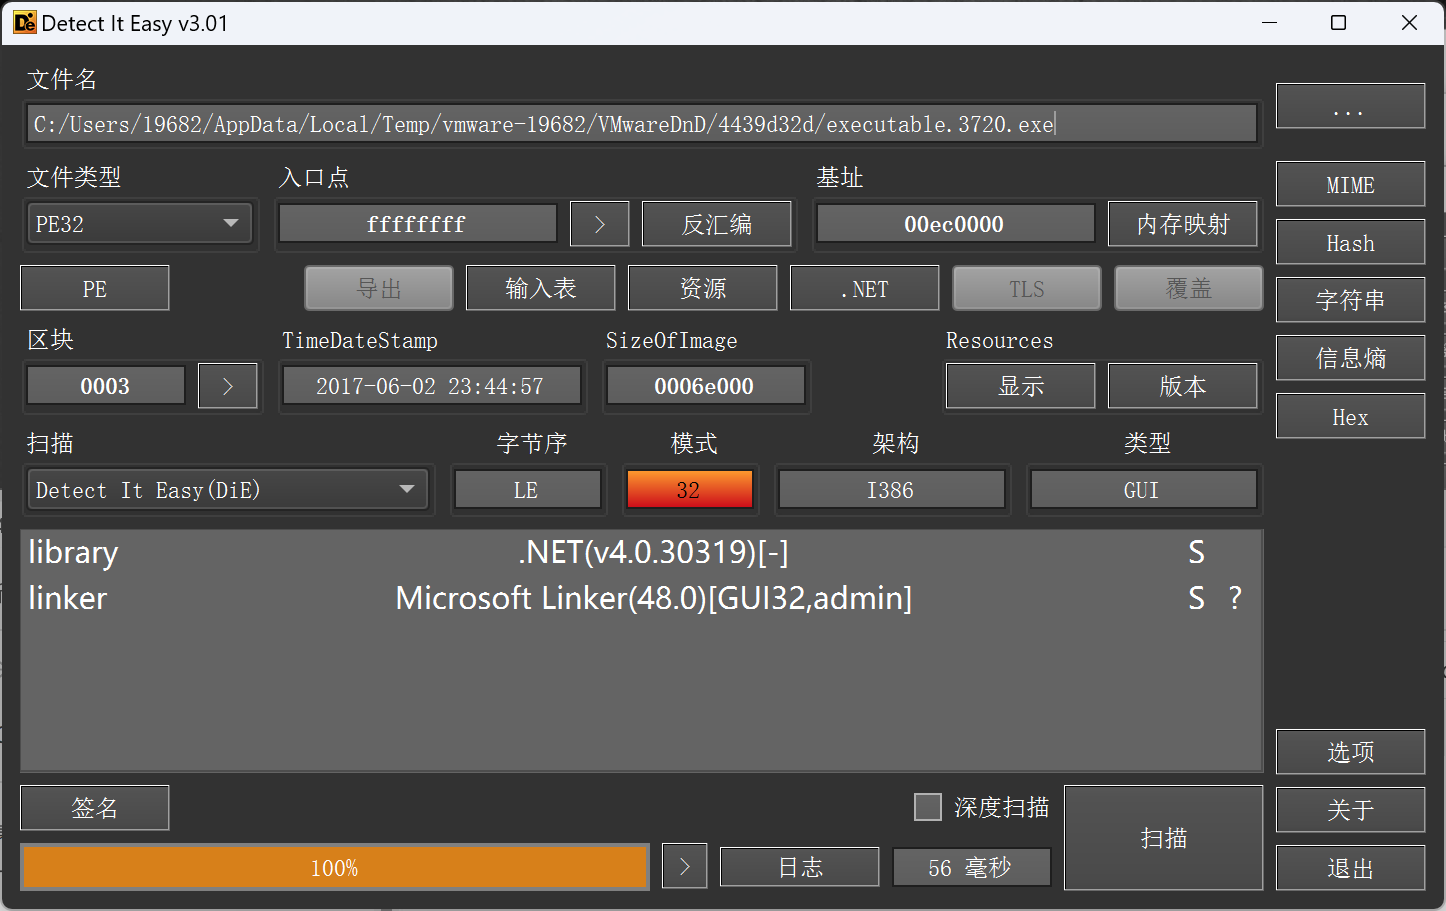Click the 导出 export button

tap(379, 288)
